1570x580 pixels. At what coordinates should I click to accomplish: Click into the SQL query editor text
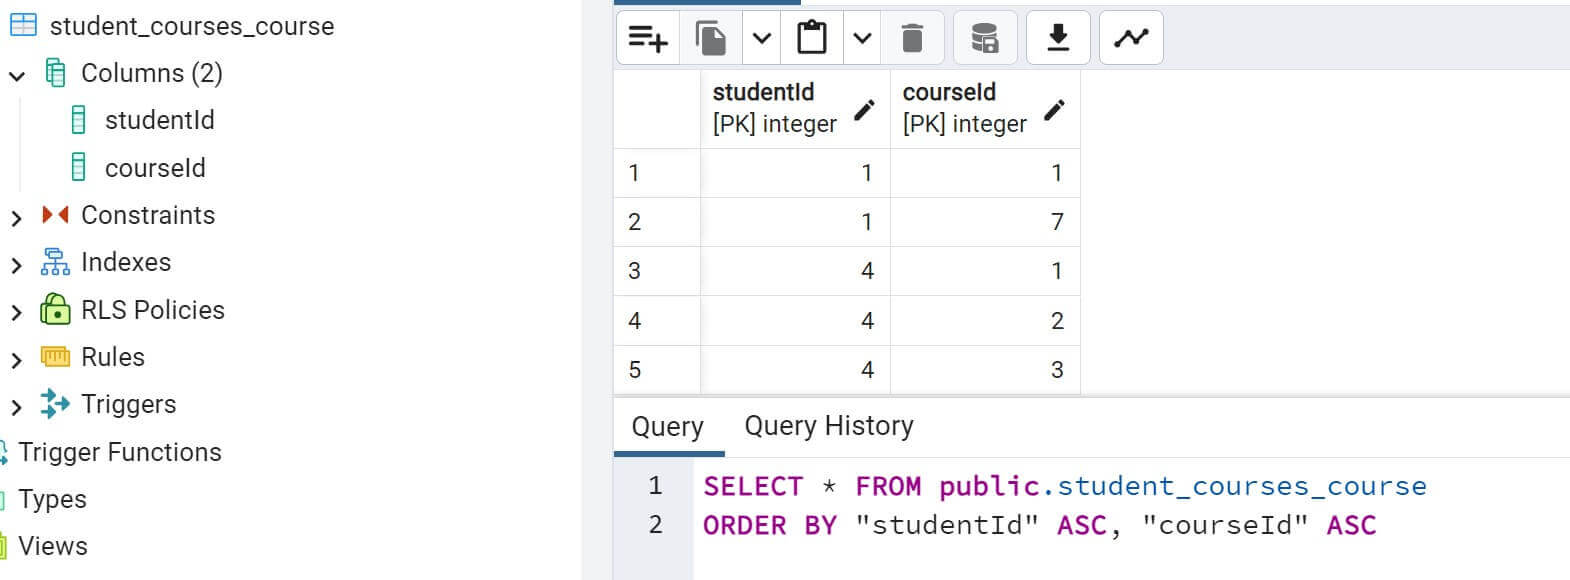(1064, 505)
